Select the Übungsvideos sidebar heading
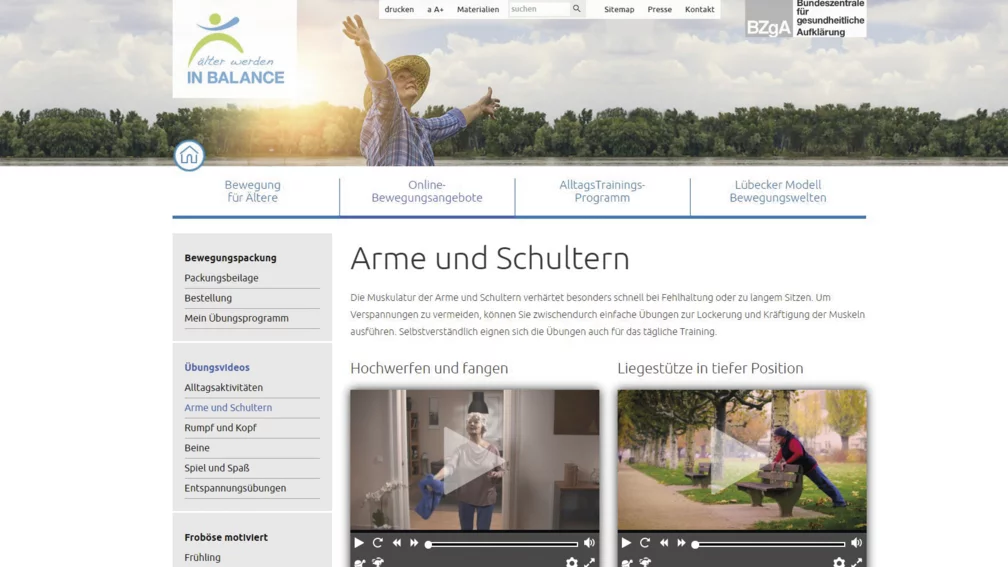Image resolution: width=1008 pixels, height=567 pixels. 217,368
